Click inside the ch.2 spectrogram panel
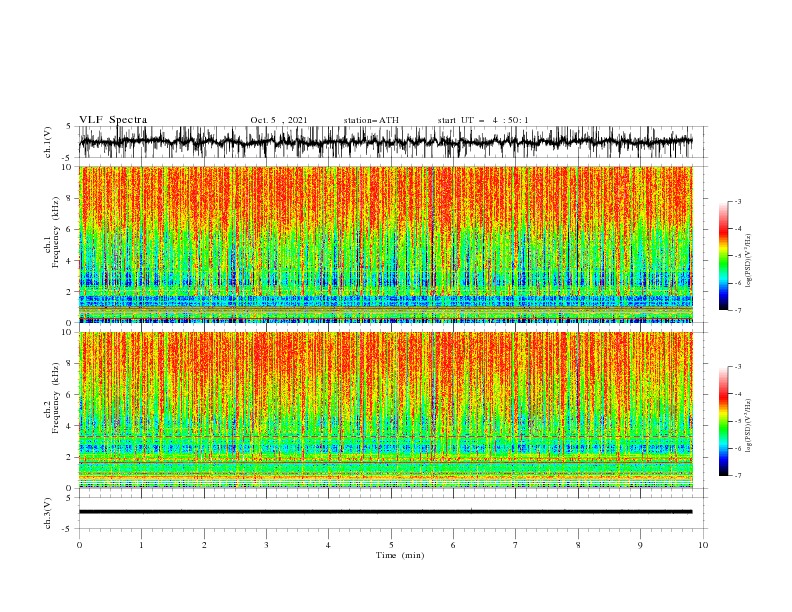 [385, 410]
